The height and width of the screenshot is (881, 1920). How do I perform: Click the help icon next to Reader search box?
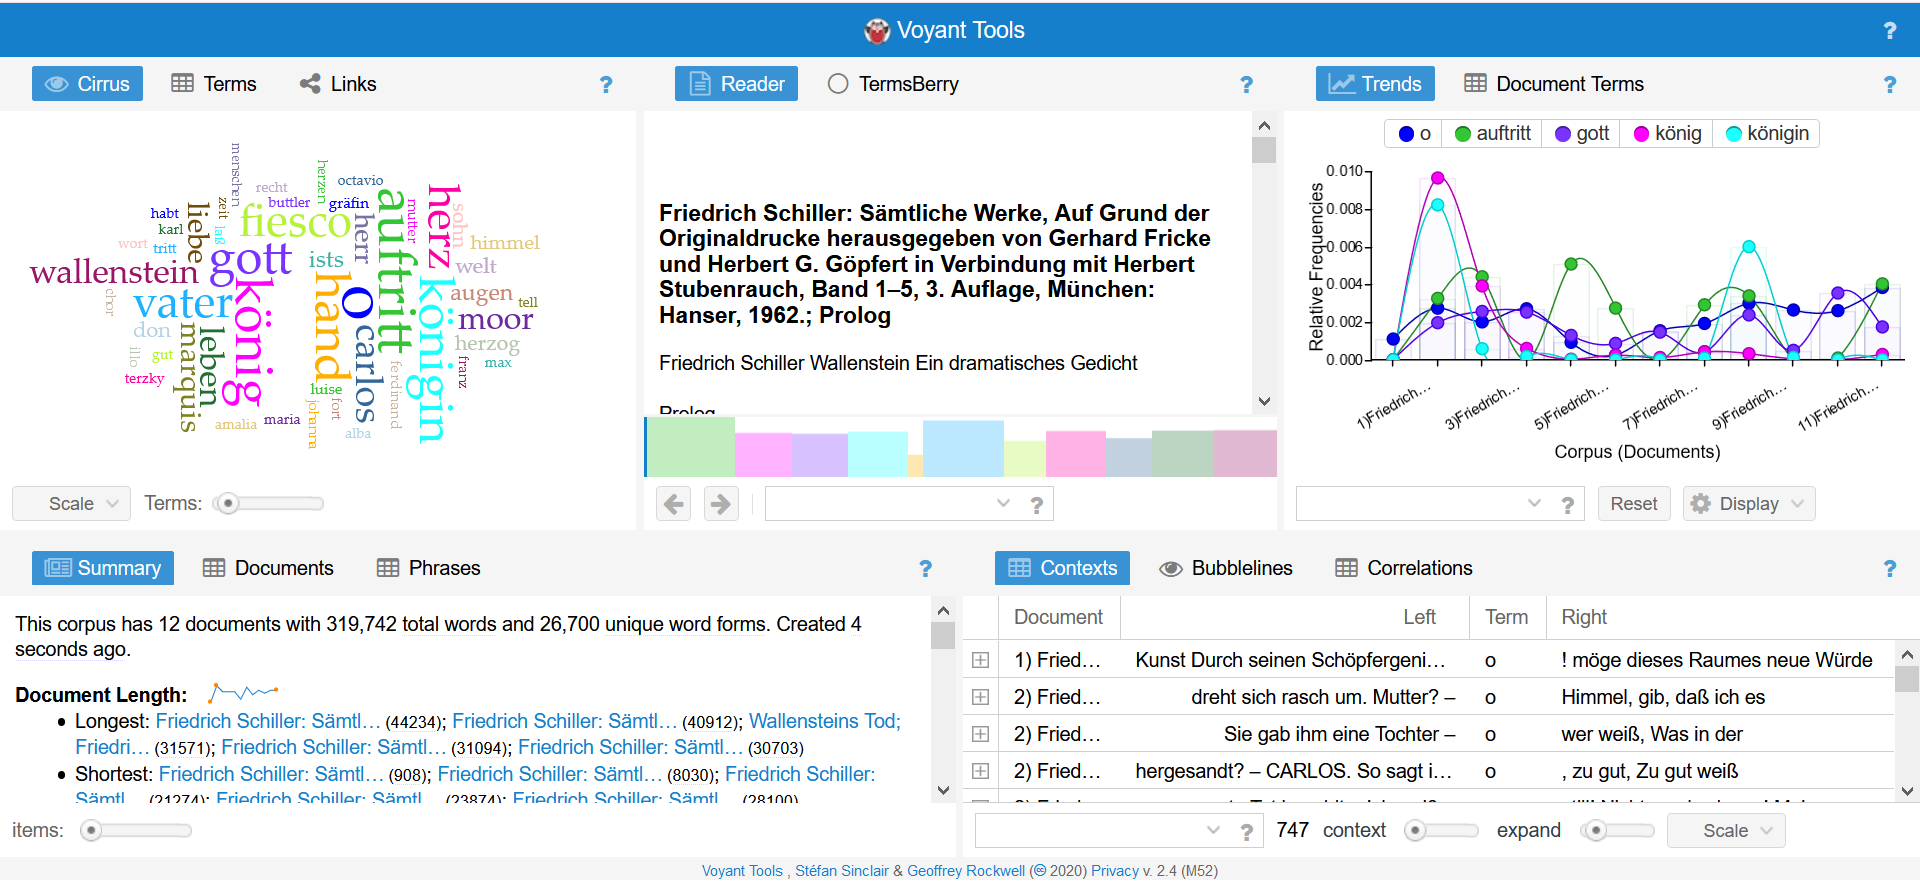[1036, 505]
